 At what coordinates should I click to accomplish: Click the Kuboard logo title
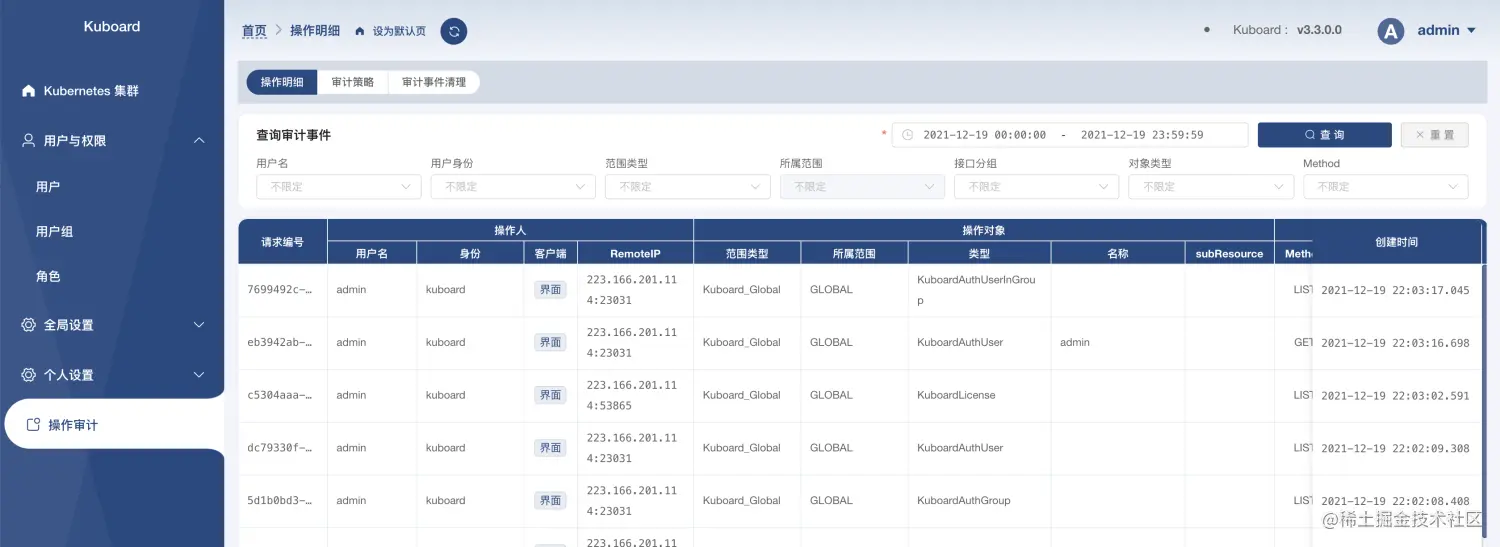(112, 27)
